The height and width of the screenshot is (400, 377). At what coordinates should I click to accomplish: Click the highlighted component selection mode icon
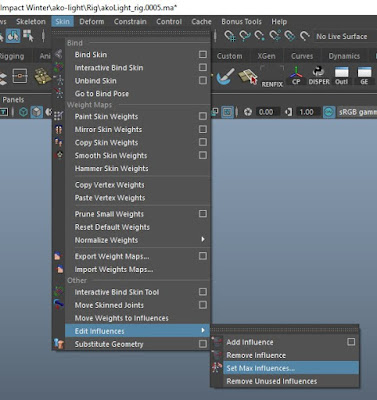point(13,36)
